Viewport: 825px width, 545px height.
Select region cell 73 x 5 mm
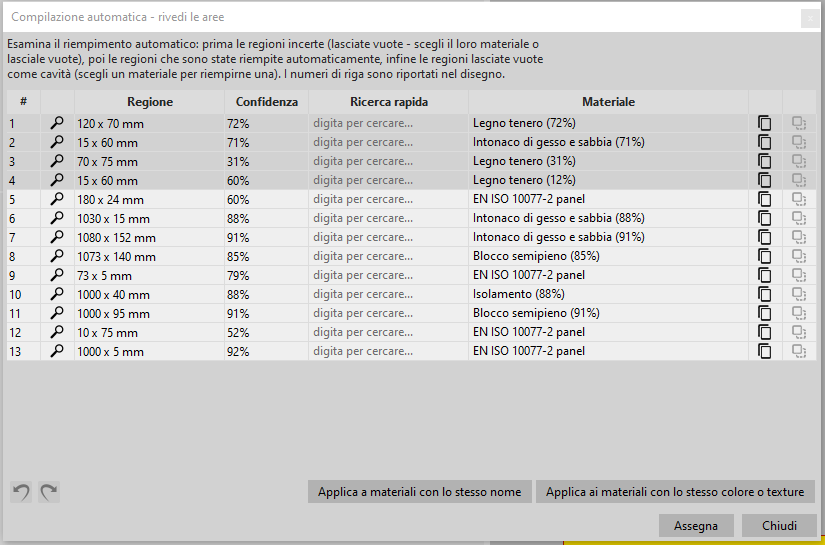(x=149, y=275)
